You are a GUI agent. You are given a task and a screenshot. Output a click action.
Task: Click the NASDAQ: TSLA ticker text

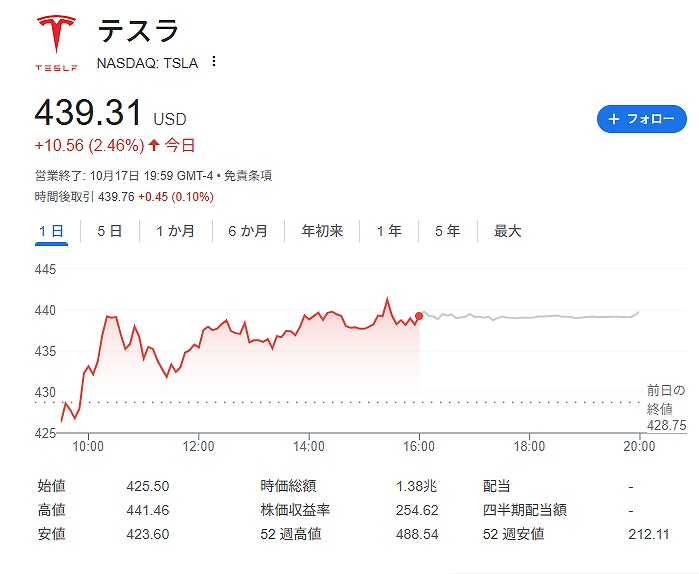click(x=147, y=62)
